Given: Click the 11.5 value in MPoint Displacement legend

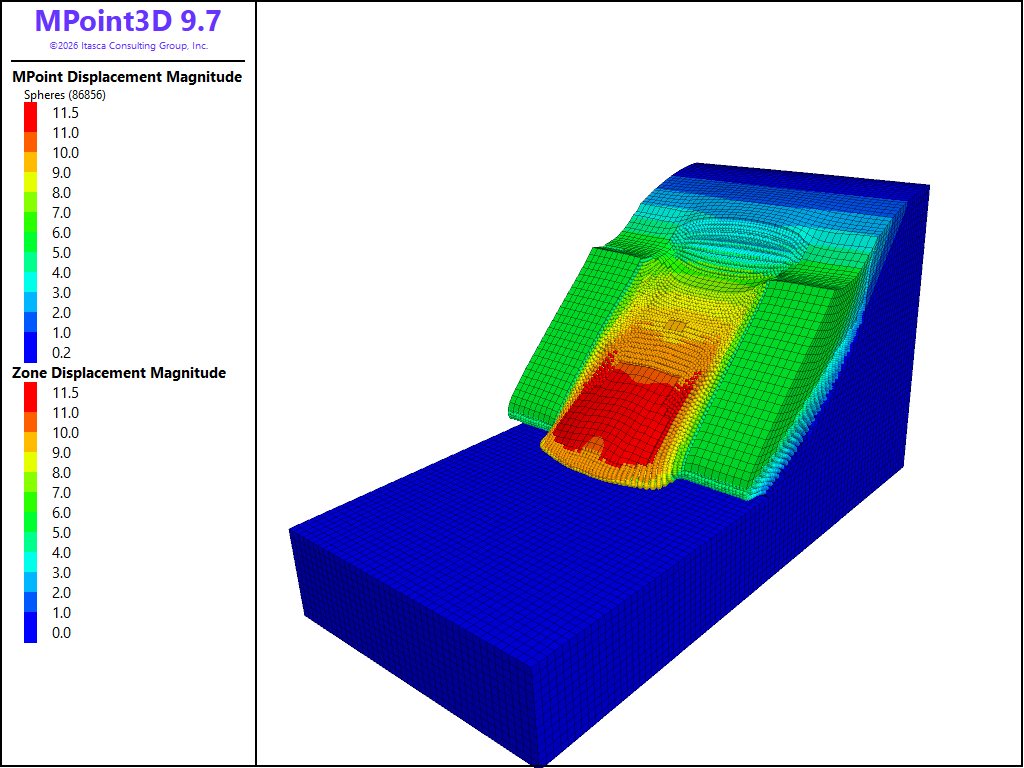Looking at the screenshot, I should [x=65, y=113].
